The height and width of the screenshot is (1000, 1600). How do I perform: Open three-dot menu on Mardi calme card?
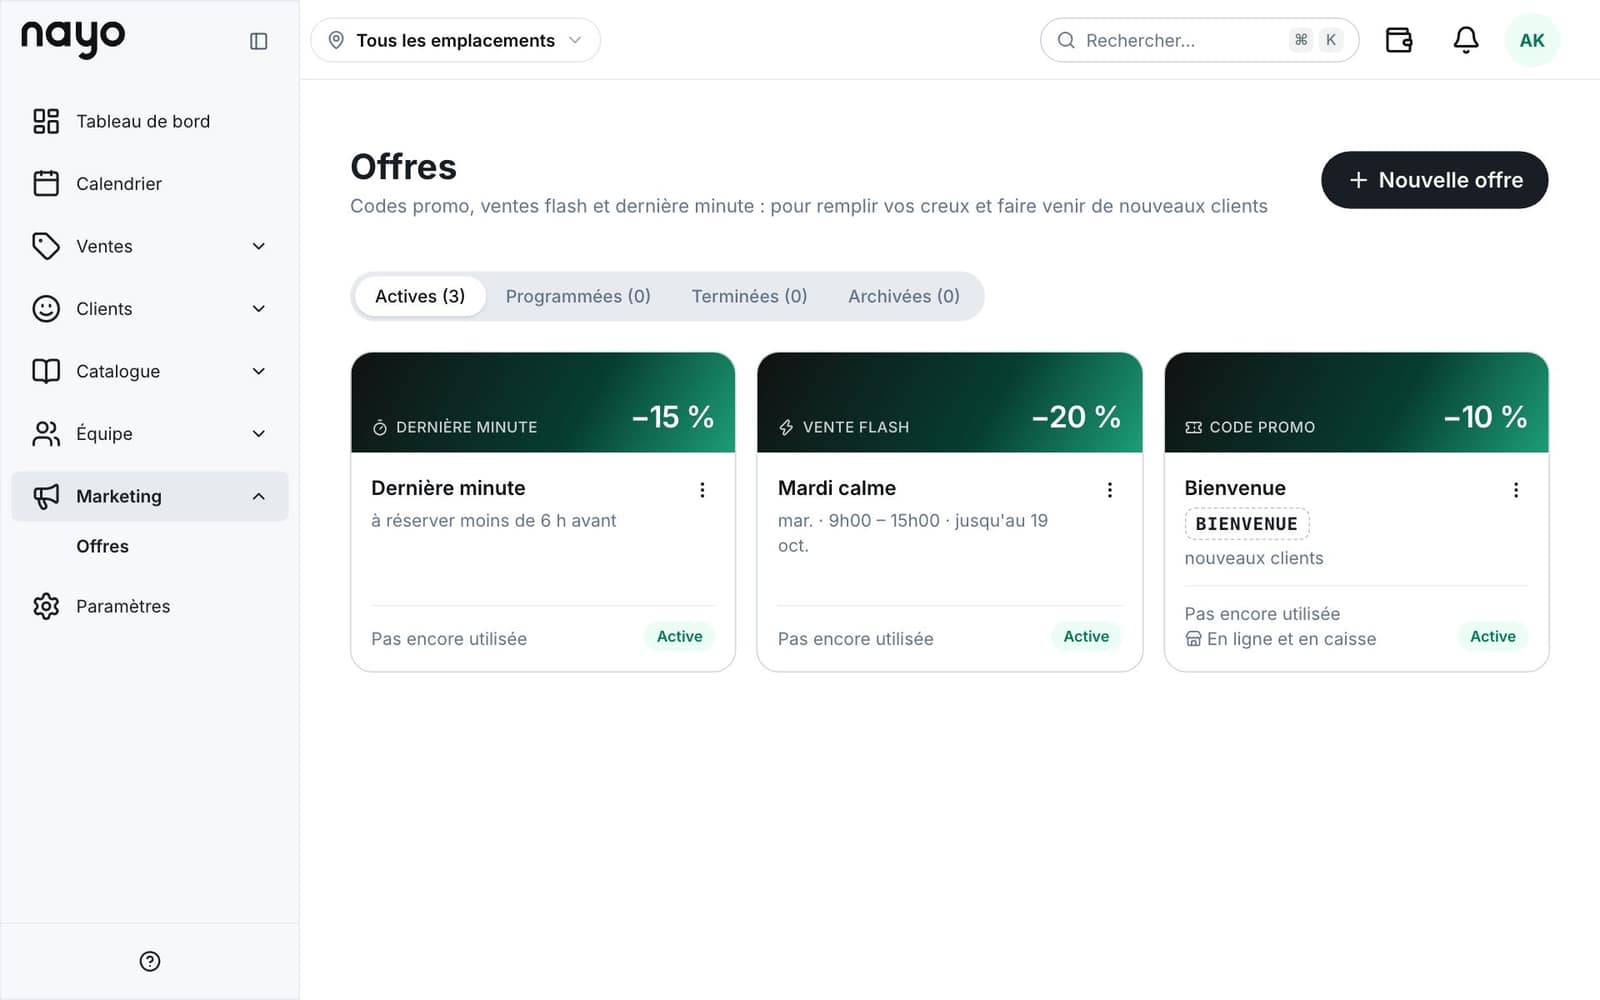[x=1109, y=490]
